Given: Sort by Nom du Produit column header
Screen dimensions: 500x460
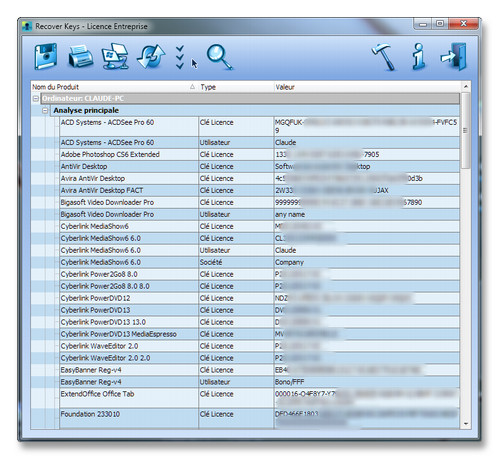Looking at the screenshot, I should pyautogui.click(x=114, y=87).
